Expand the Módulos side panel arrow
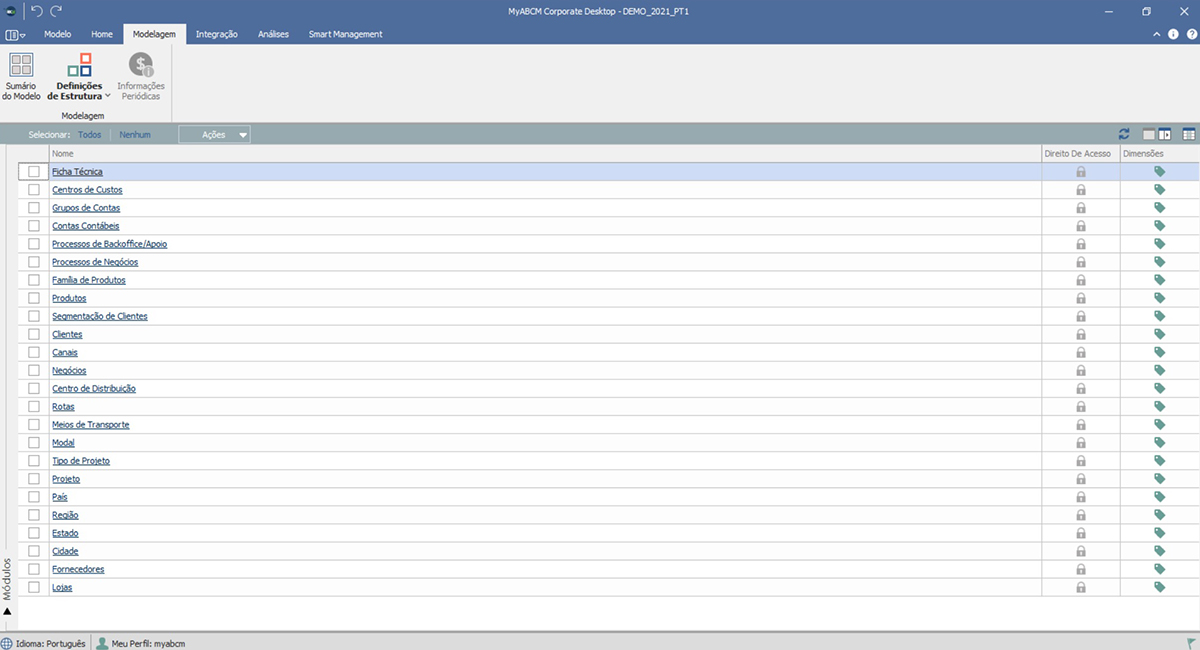The image size is (1200, 650). [x=7, y=611]
